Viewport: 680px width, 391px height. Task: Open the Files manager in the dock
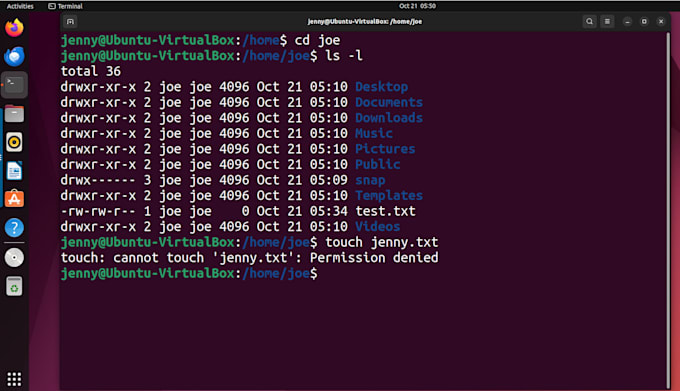pyautogui.click(x=14, y=114)
